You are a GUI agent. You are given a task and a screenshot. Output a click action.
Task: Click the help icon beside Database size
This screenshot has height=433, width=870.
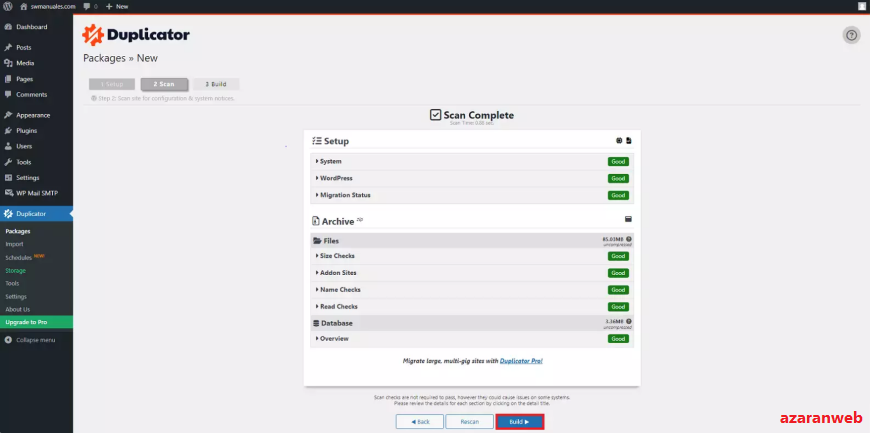point(629,321)
